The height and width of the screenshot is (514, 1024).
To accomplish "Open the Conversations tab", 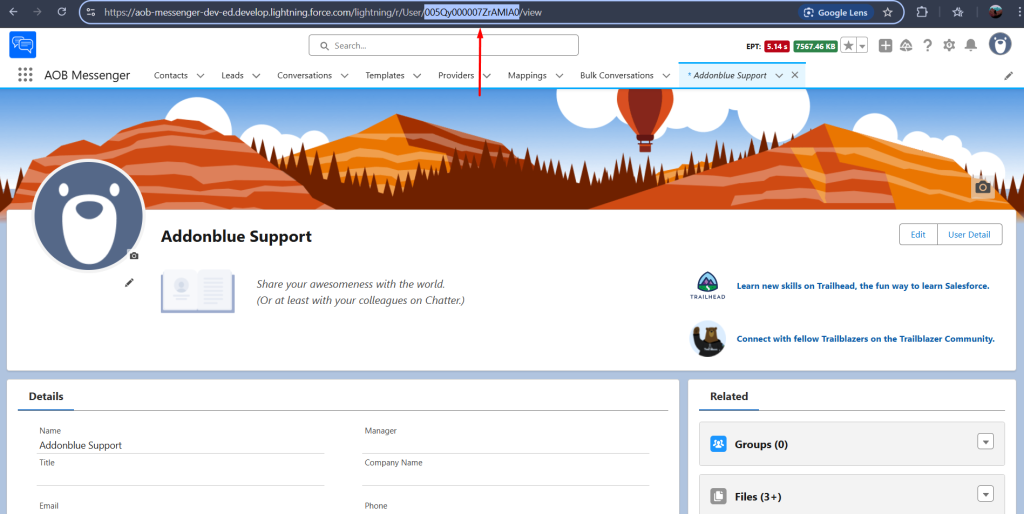I will tap(304, 76).
